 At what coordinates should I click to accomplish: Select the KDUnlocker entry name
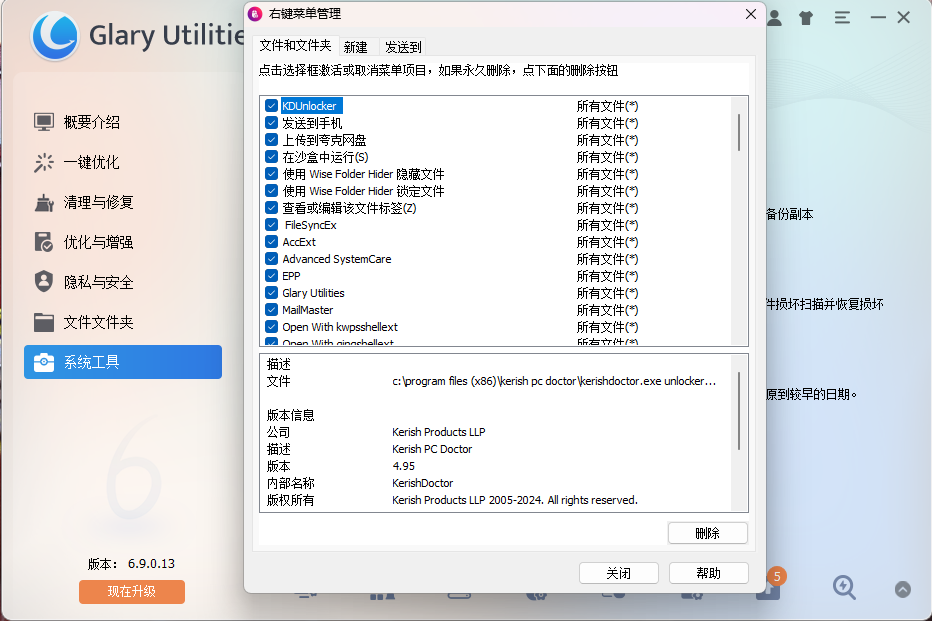tap(309, 106)
